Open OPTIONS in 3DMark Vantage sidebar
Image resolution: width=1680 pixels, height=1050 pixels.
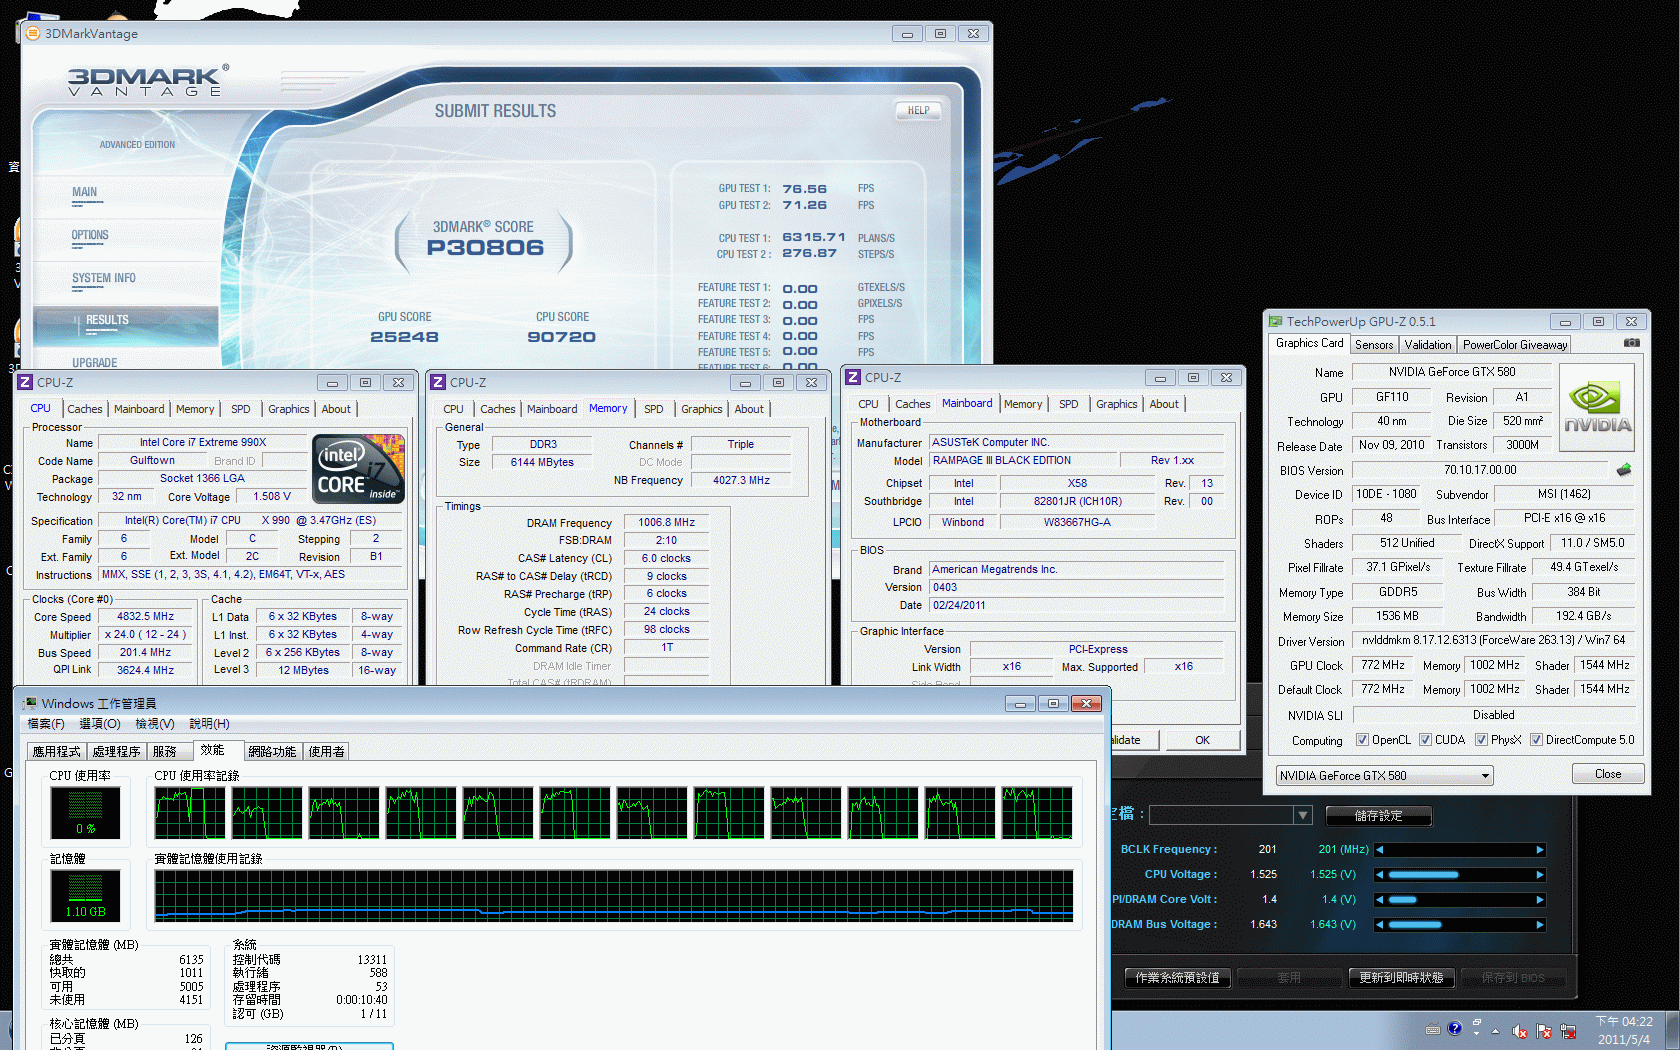click(x=90, y=236)
